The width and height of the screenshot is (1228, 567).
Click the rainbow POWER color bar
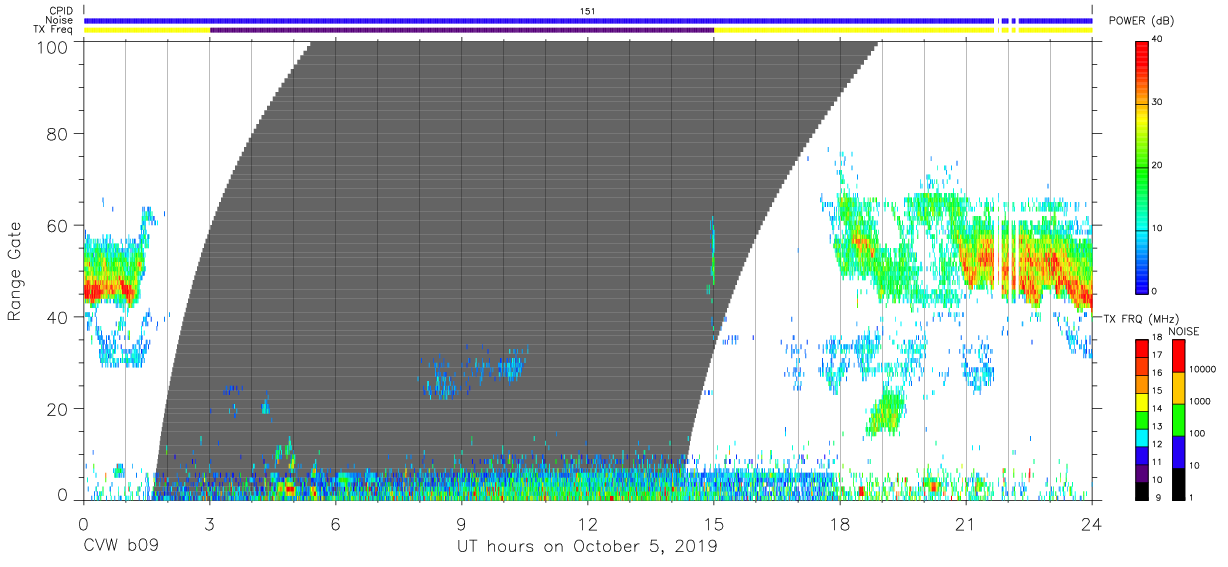(1142, 166)
